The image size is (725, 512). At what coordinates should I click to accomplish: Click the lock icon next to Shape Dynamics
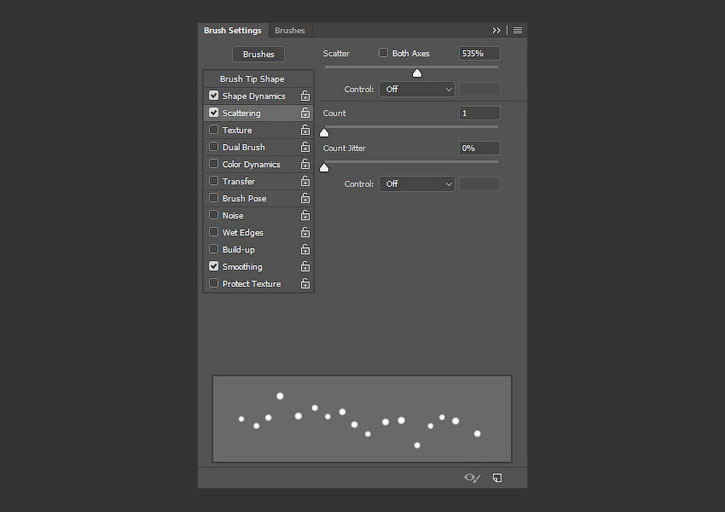[x=305, y=96]
